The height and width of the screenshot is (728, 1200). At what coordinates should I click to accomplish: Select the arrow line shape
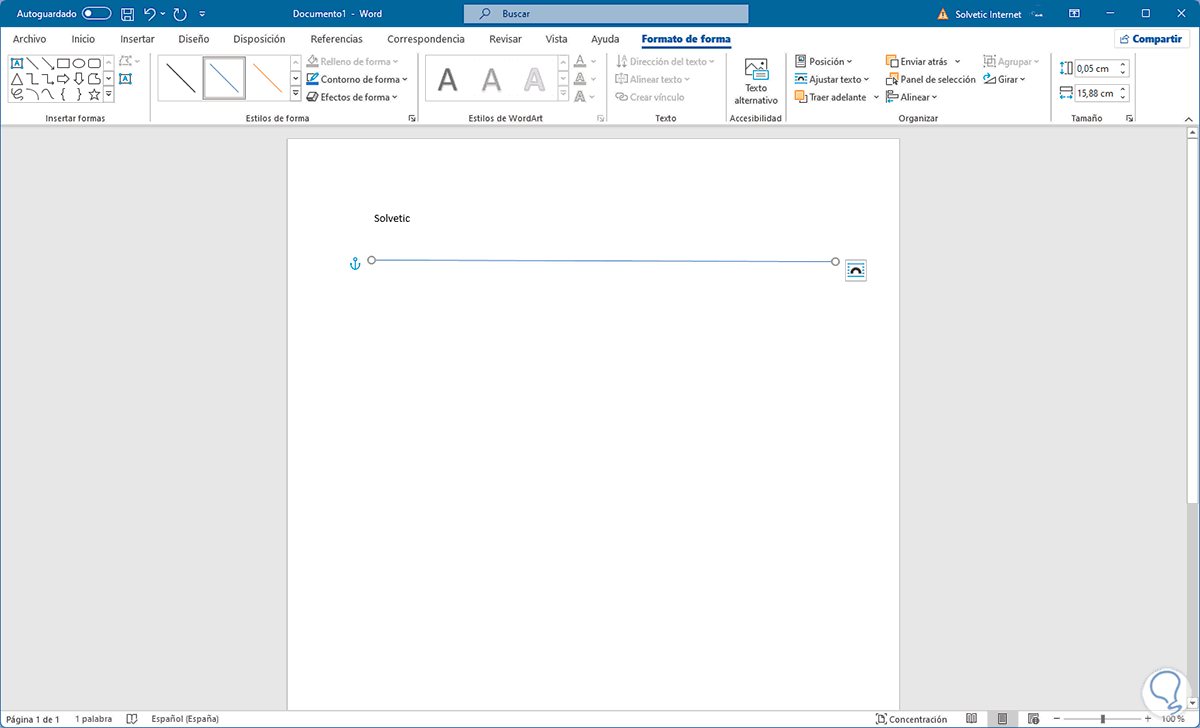47,62
